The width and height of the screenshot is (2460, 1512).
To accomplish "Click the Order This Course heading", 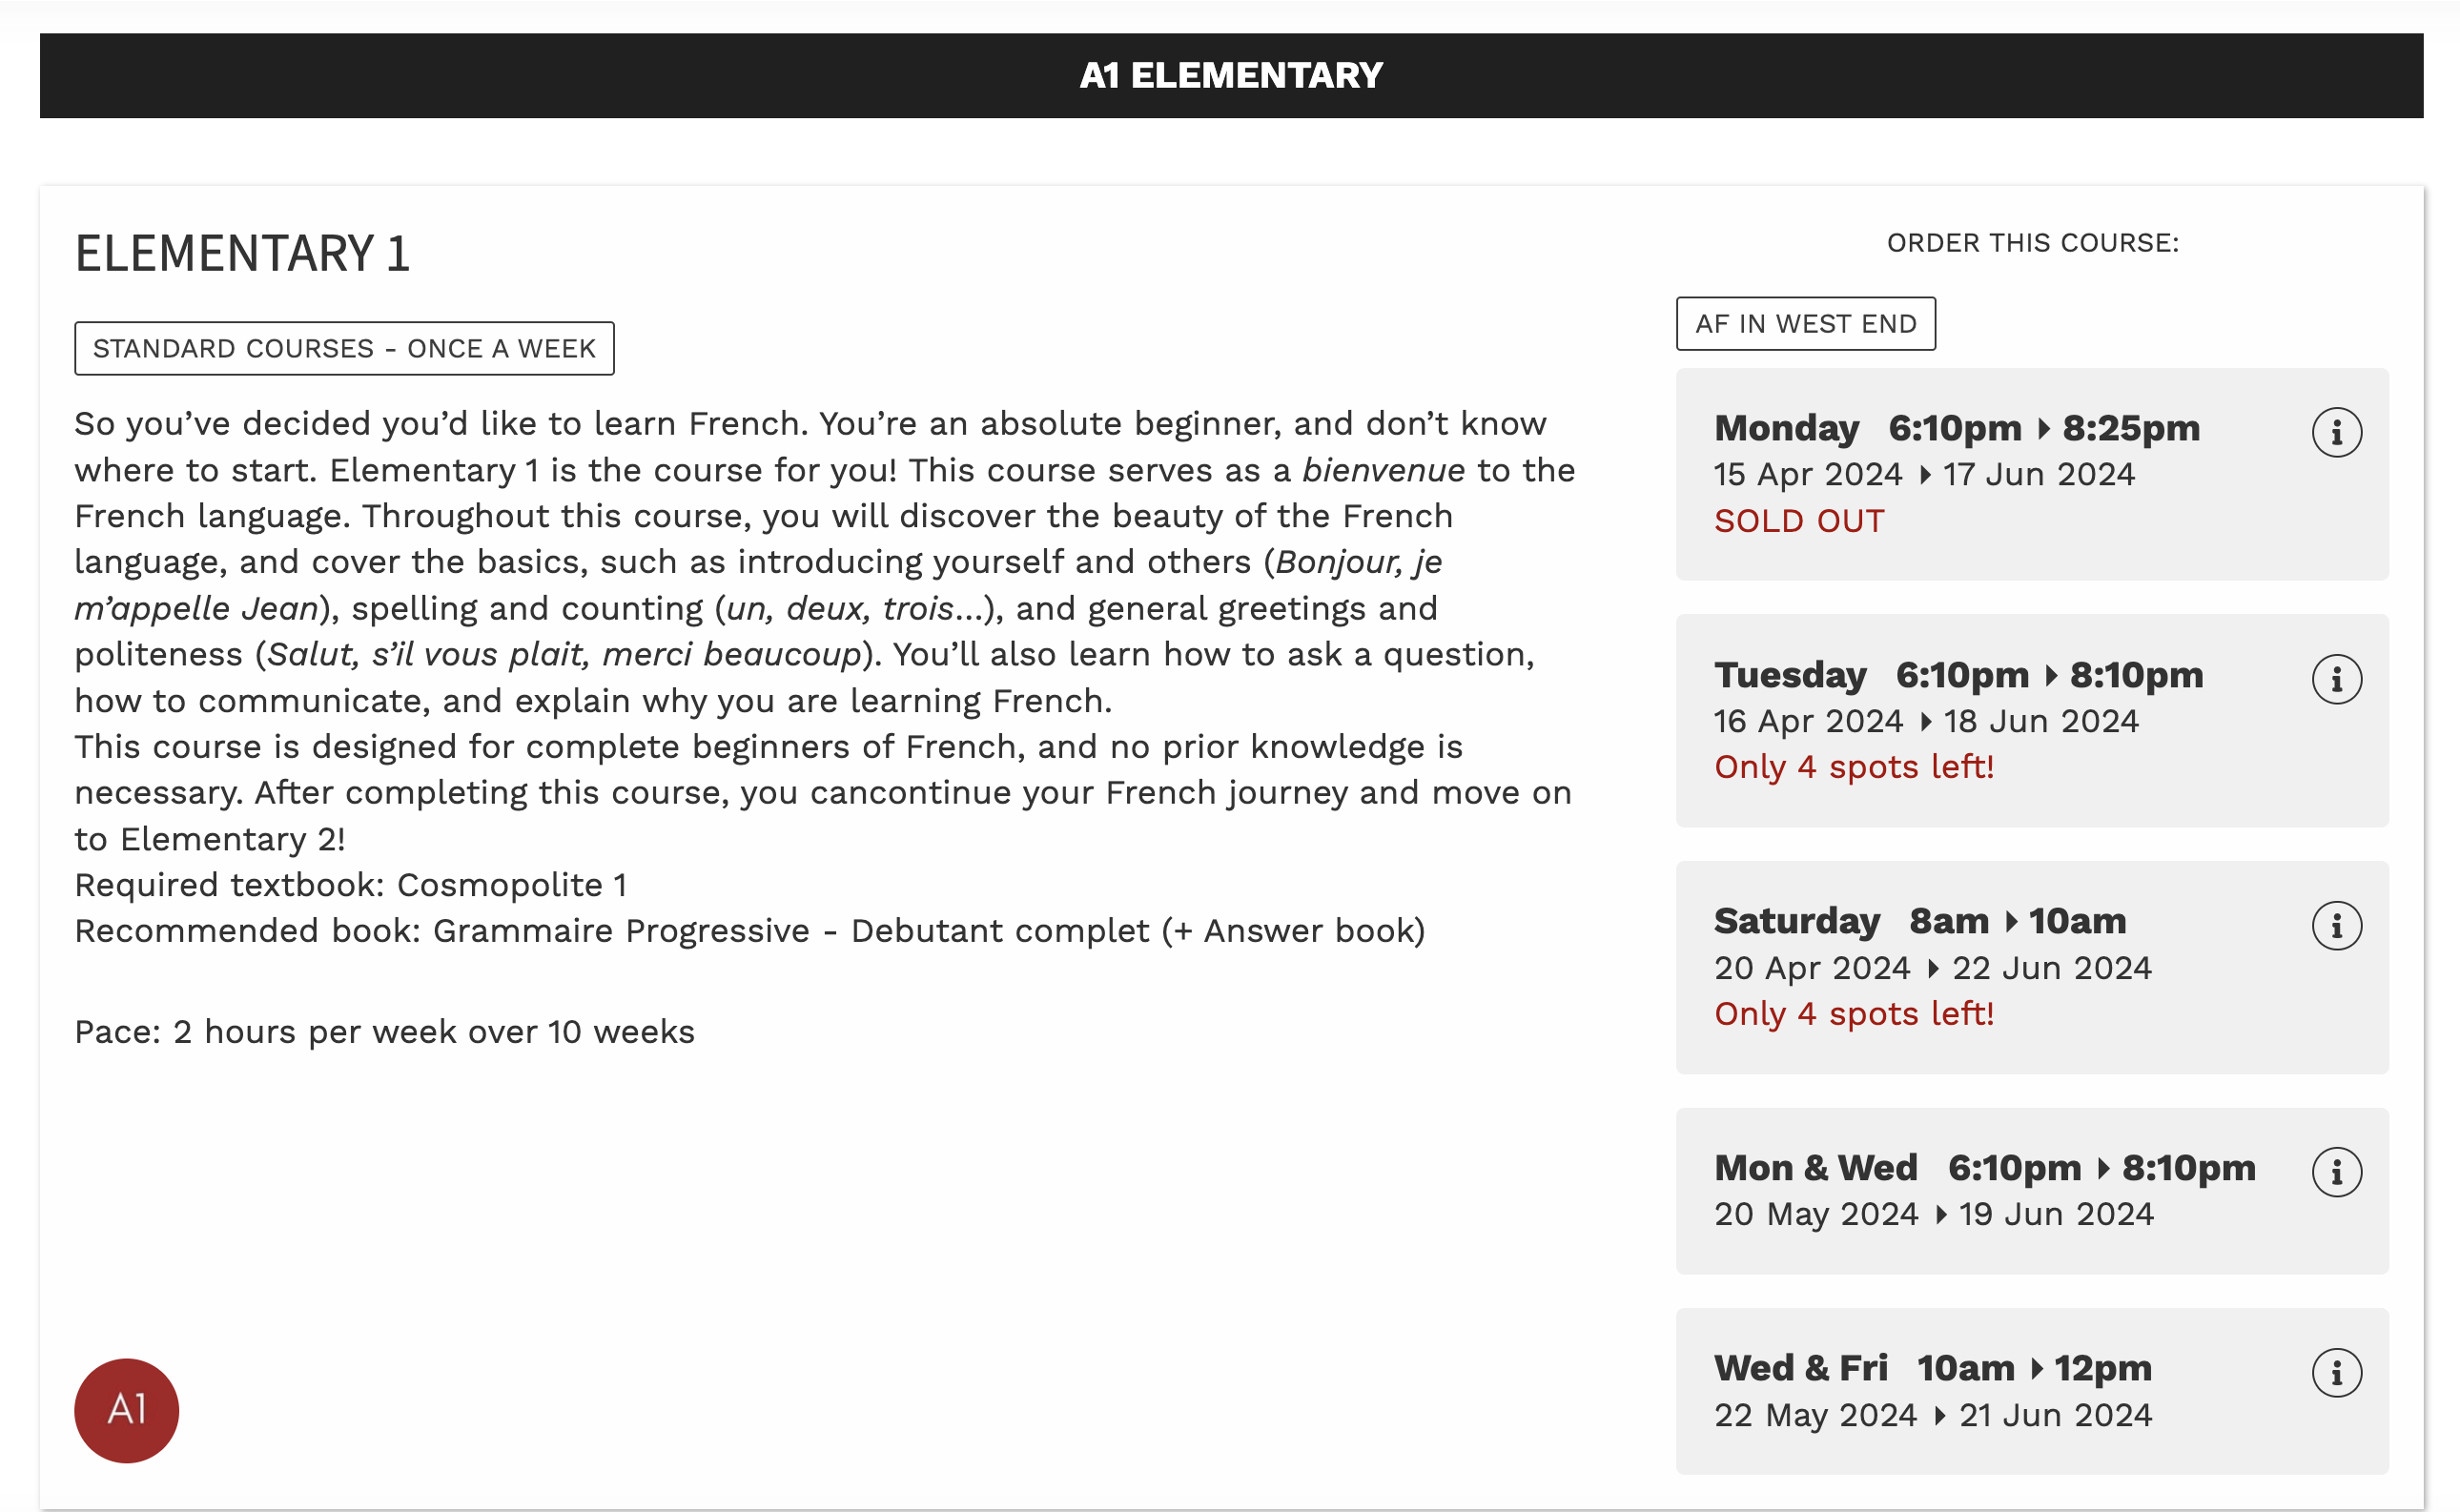I will tap(2032, 243).
